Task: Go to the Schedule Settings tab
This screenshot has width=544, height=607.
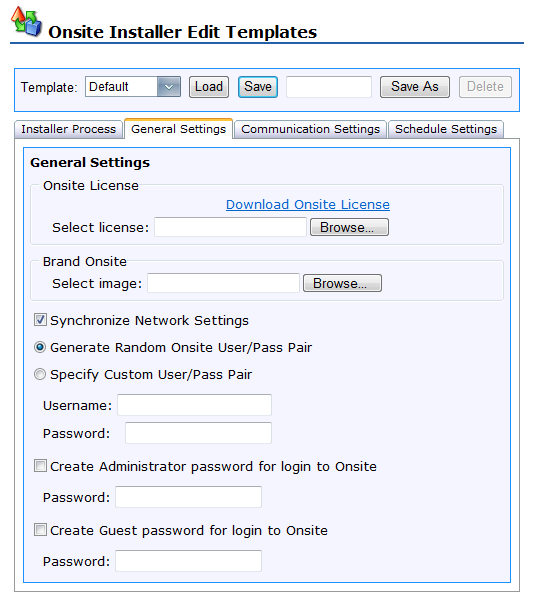Action: [x=446, y=129]
